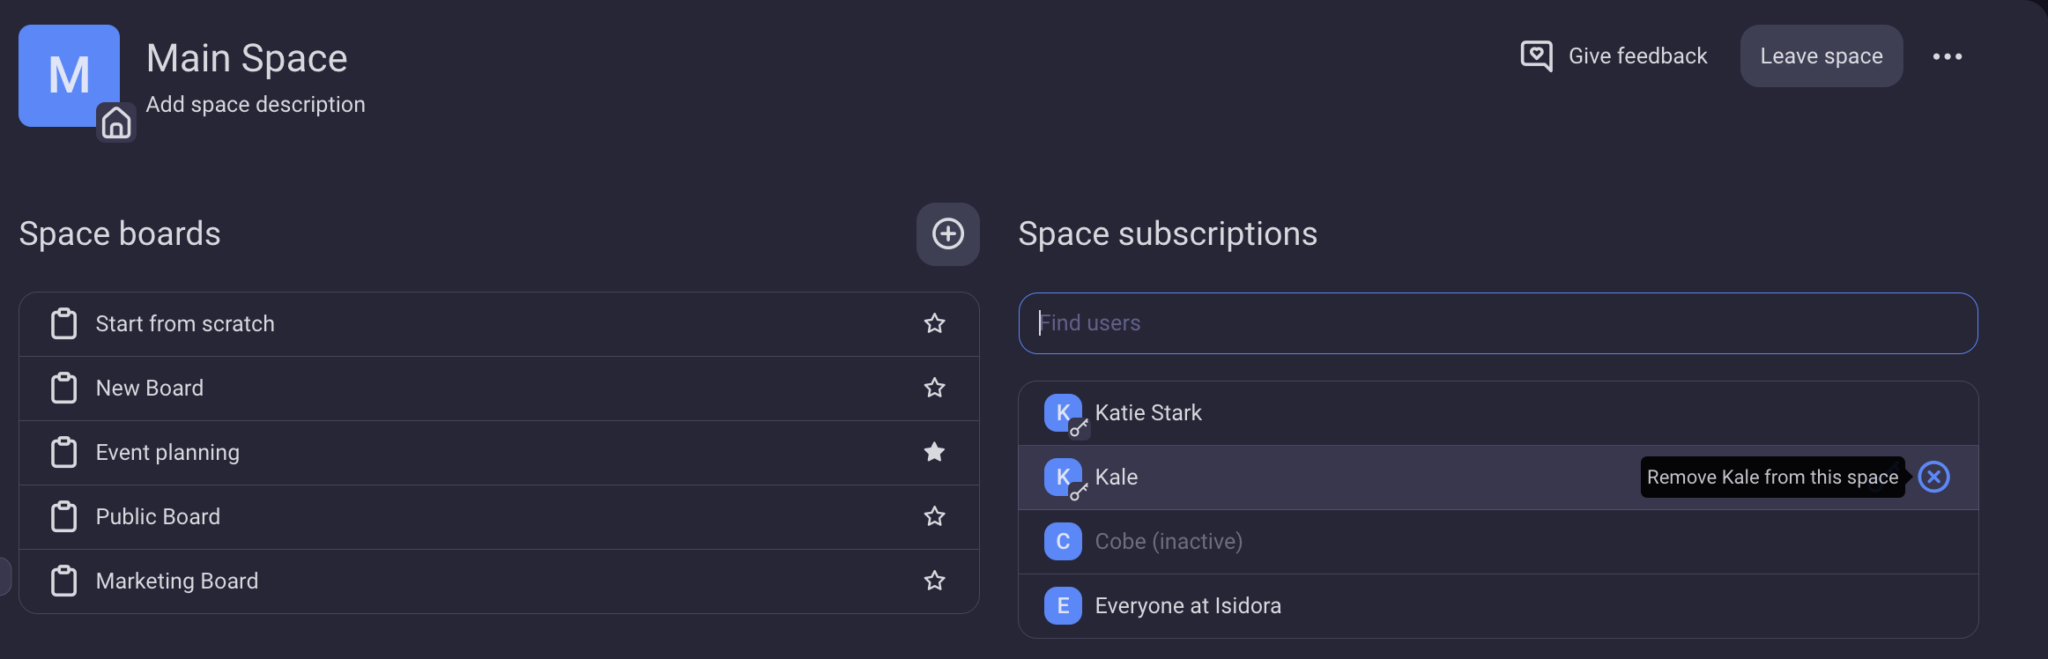Open the Marketing Board entry
2048x659 pixels.
pos(499,581)
